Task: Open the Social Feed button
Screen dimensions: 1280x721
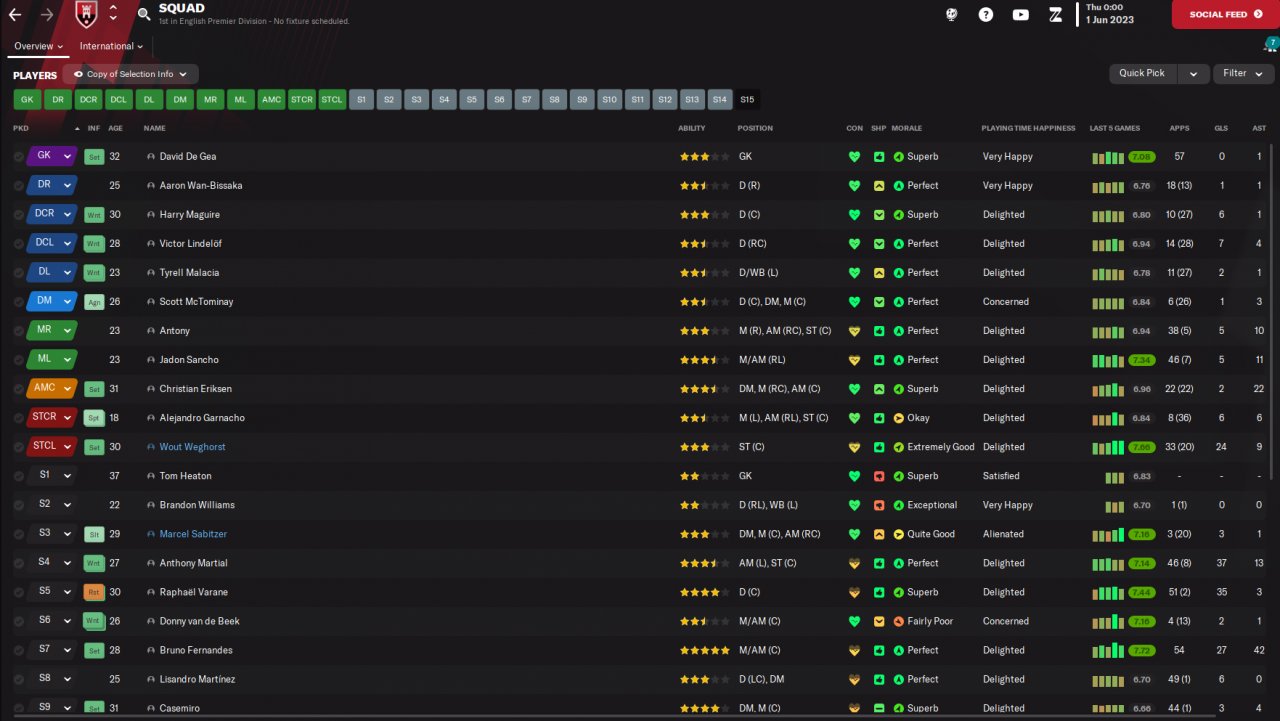Action: pos(1225,15)
